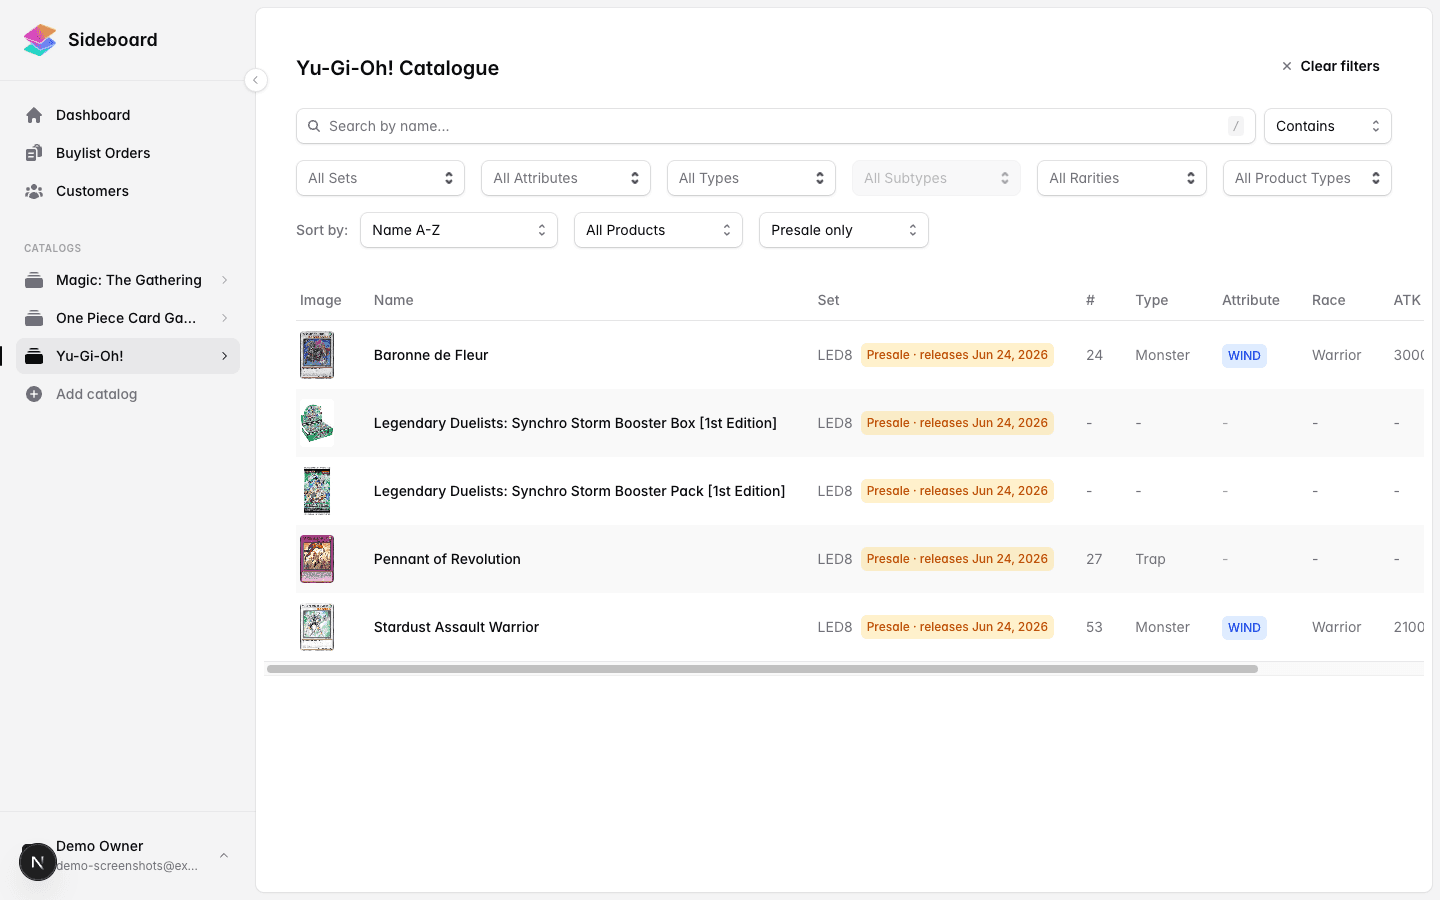Screen dimensions: 1440x900
Task: Open Synchro Storm Booster Box thumbnail
Action: click(x=317, y=423)
